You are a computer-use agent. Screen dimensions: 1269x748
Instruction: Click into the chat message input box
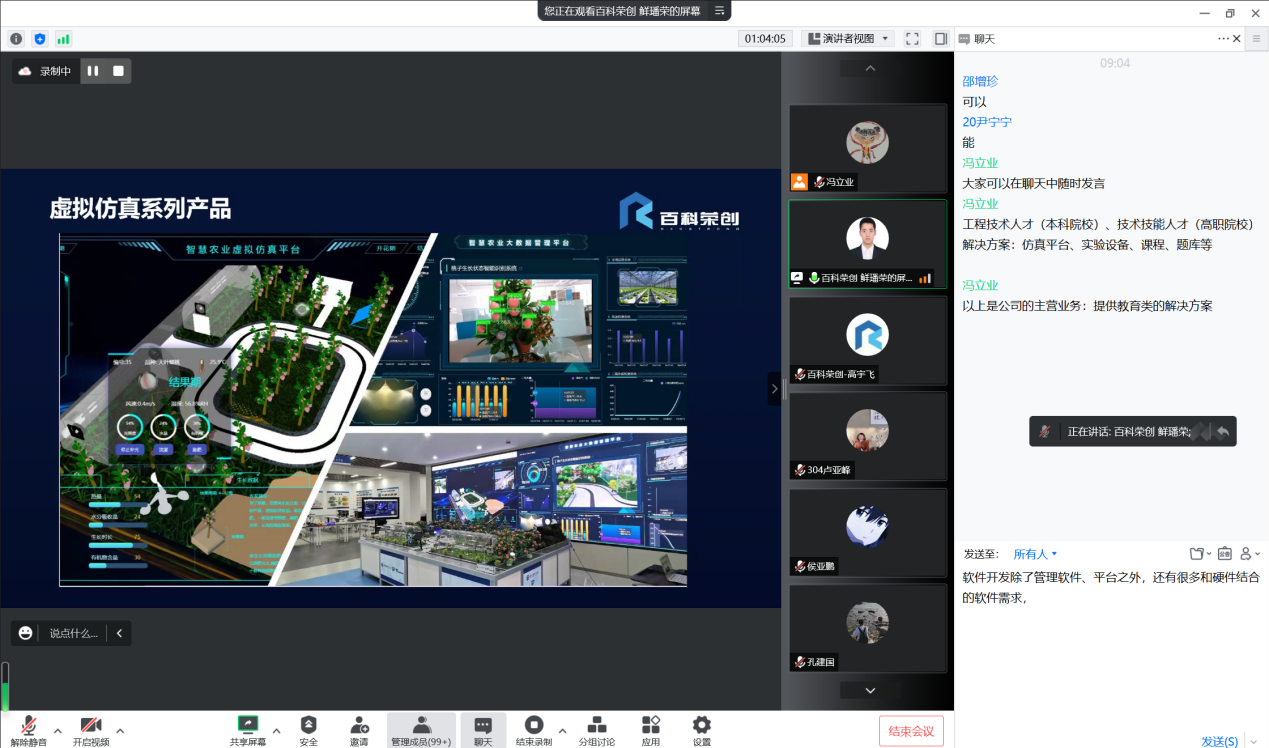point(1110,650)
